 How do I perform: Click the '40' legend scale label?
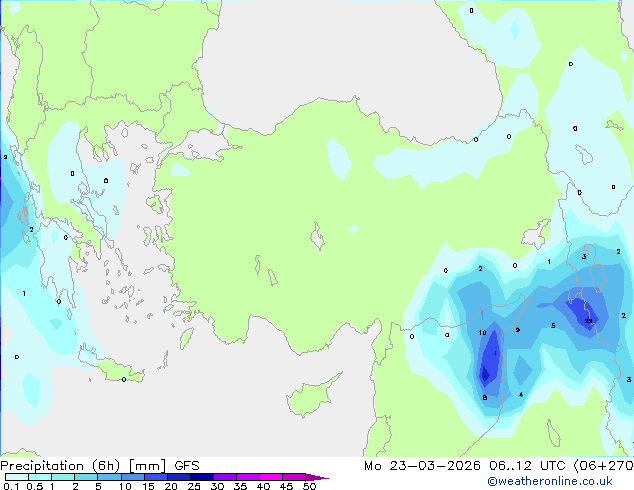pos(263,486)
